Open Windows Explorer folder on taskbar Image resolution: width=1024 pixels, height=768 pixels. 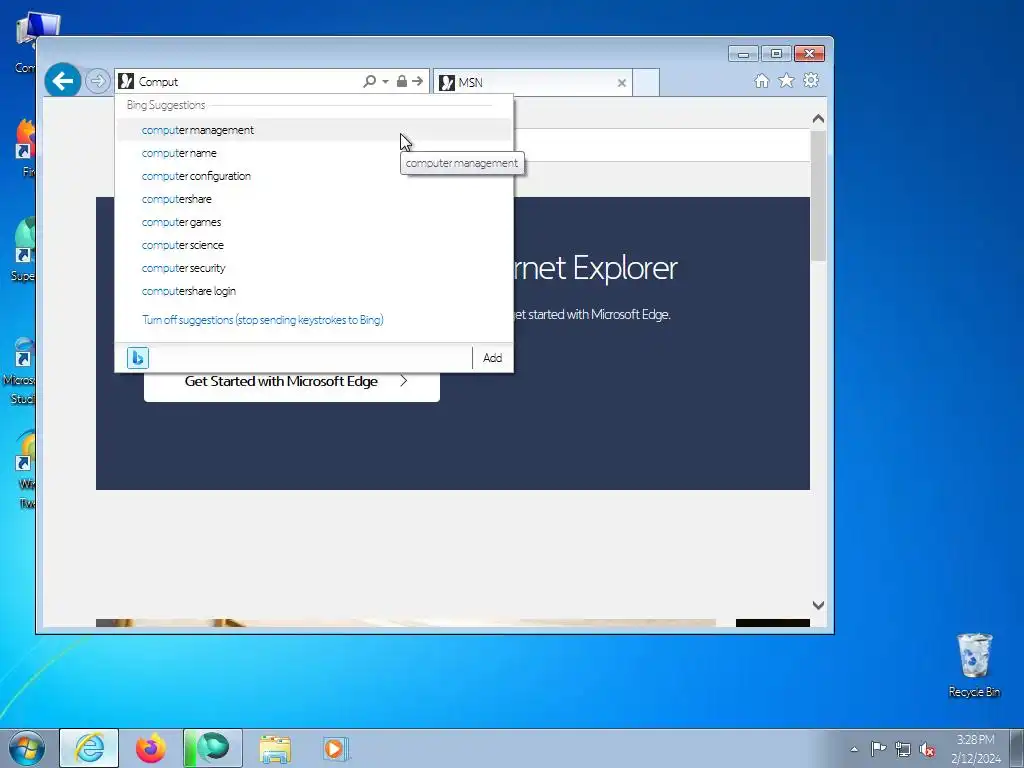(x=275, y=748)
